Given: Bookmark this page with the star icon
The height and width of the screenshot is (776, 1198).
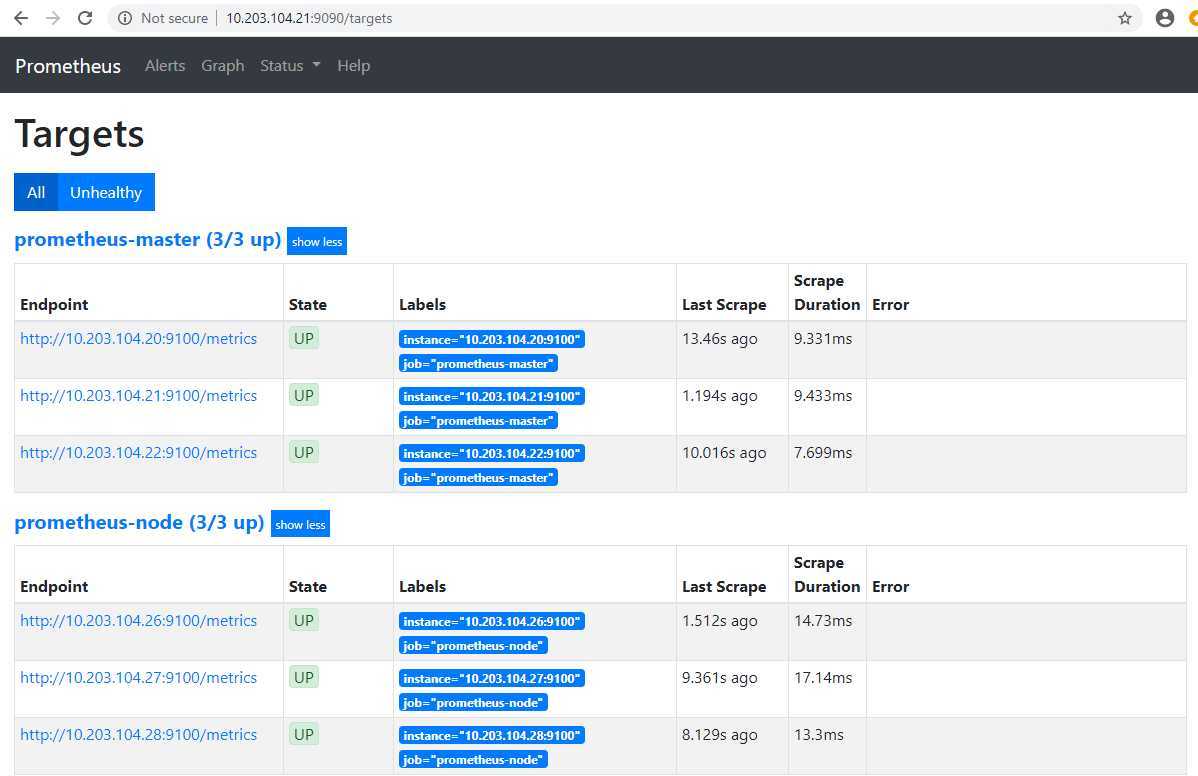Looking at the screenshot, I should [1125, 18].
